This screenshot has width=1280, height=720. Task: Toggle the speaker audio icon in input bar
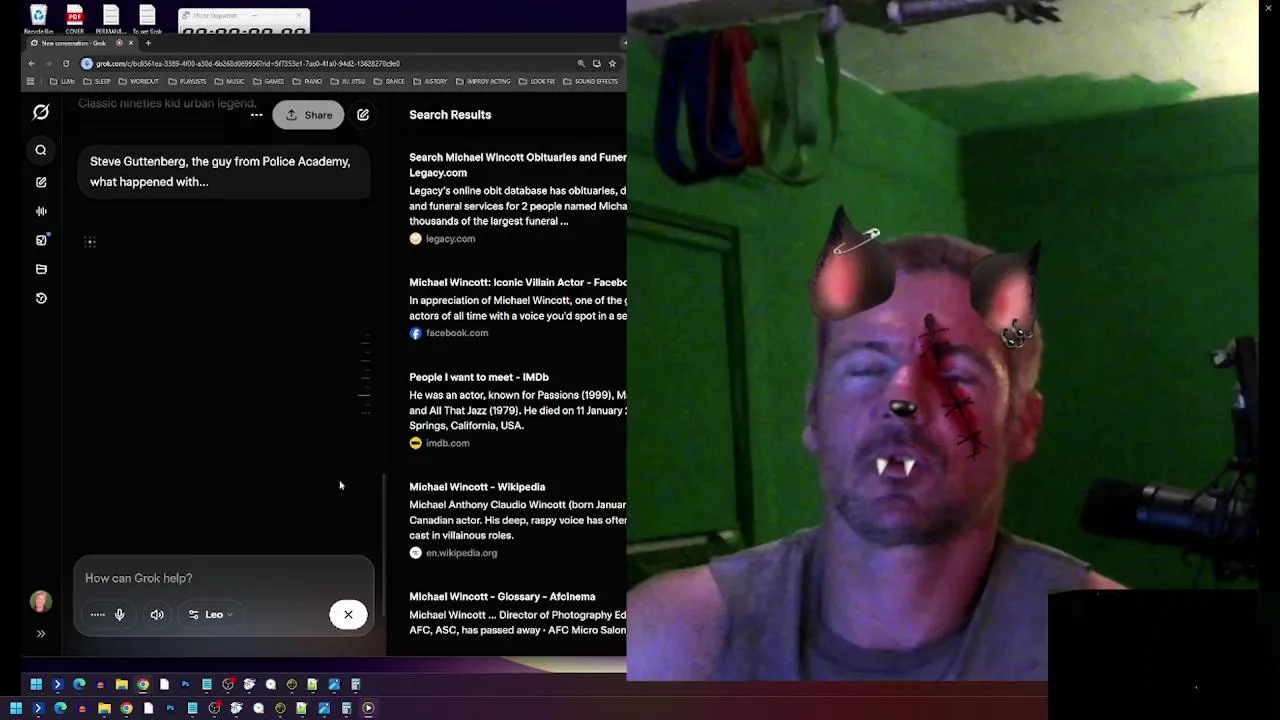point(157,614)
